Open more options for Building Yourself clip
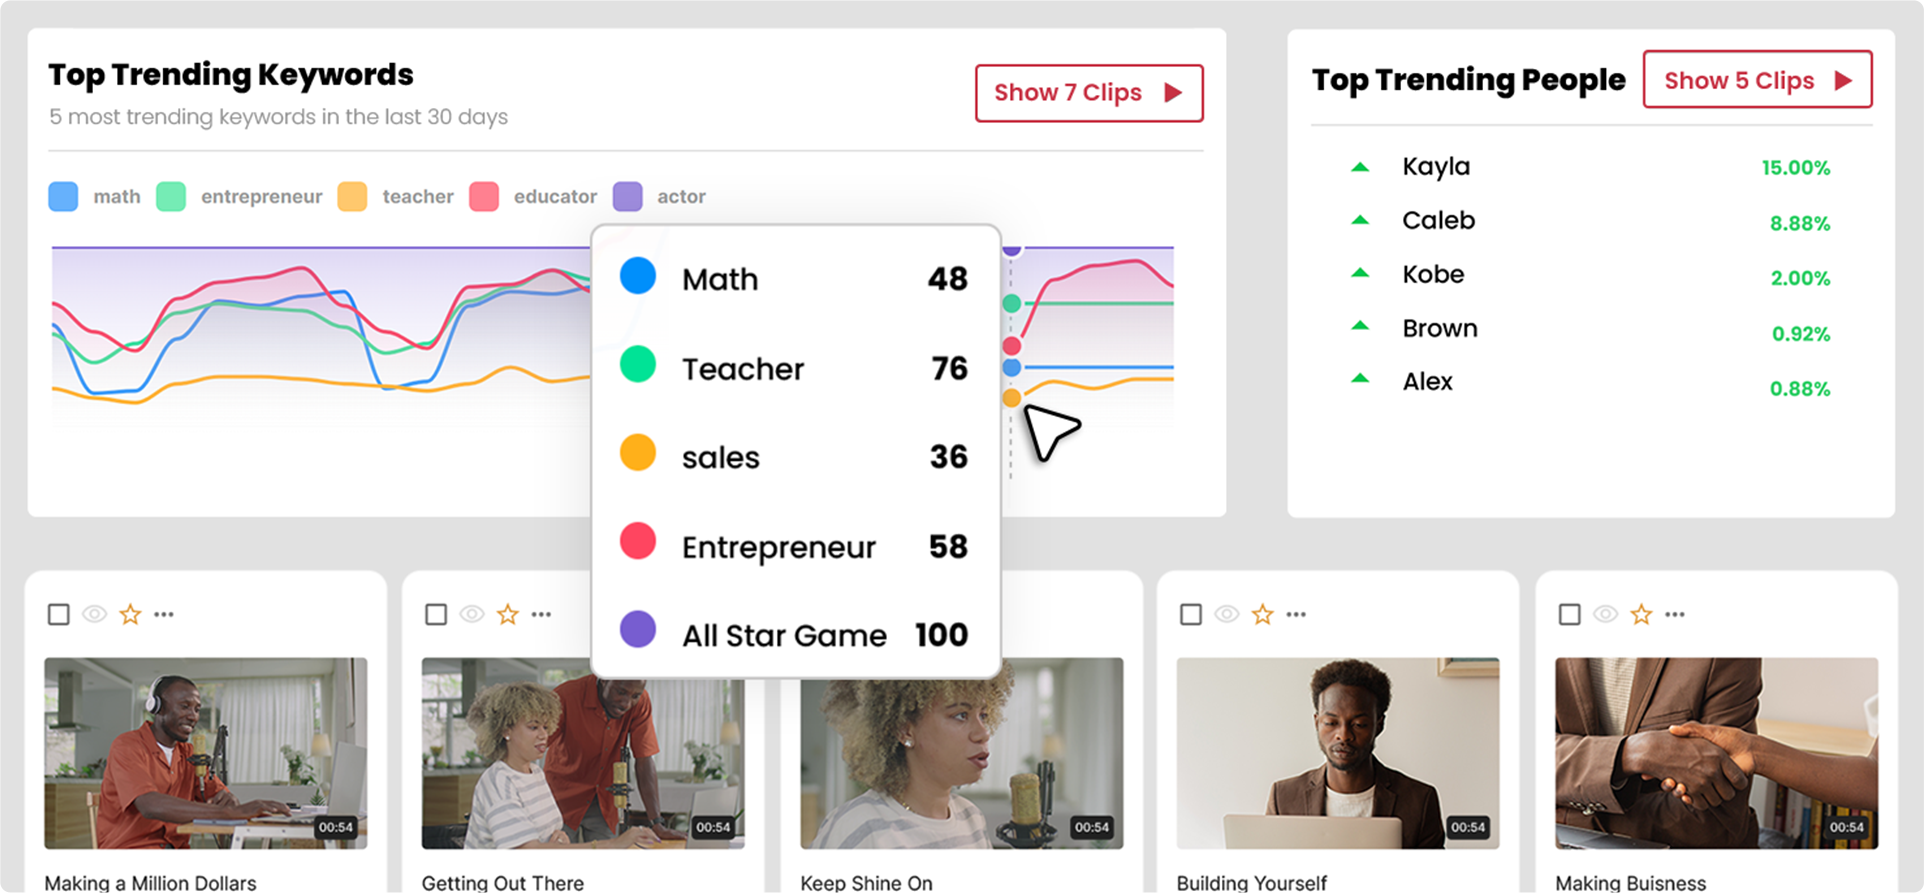 click(x=1296, y=614)
